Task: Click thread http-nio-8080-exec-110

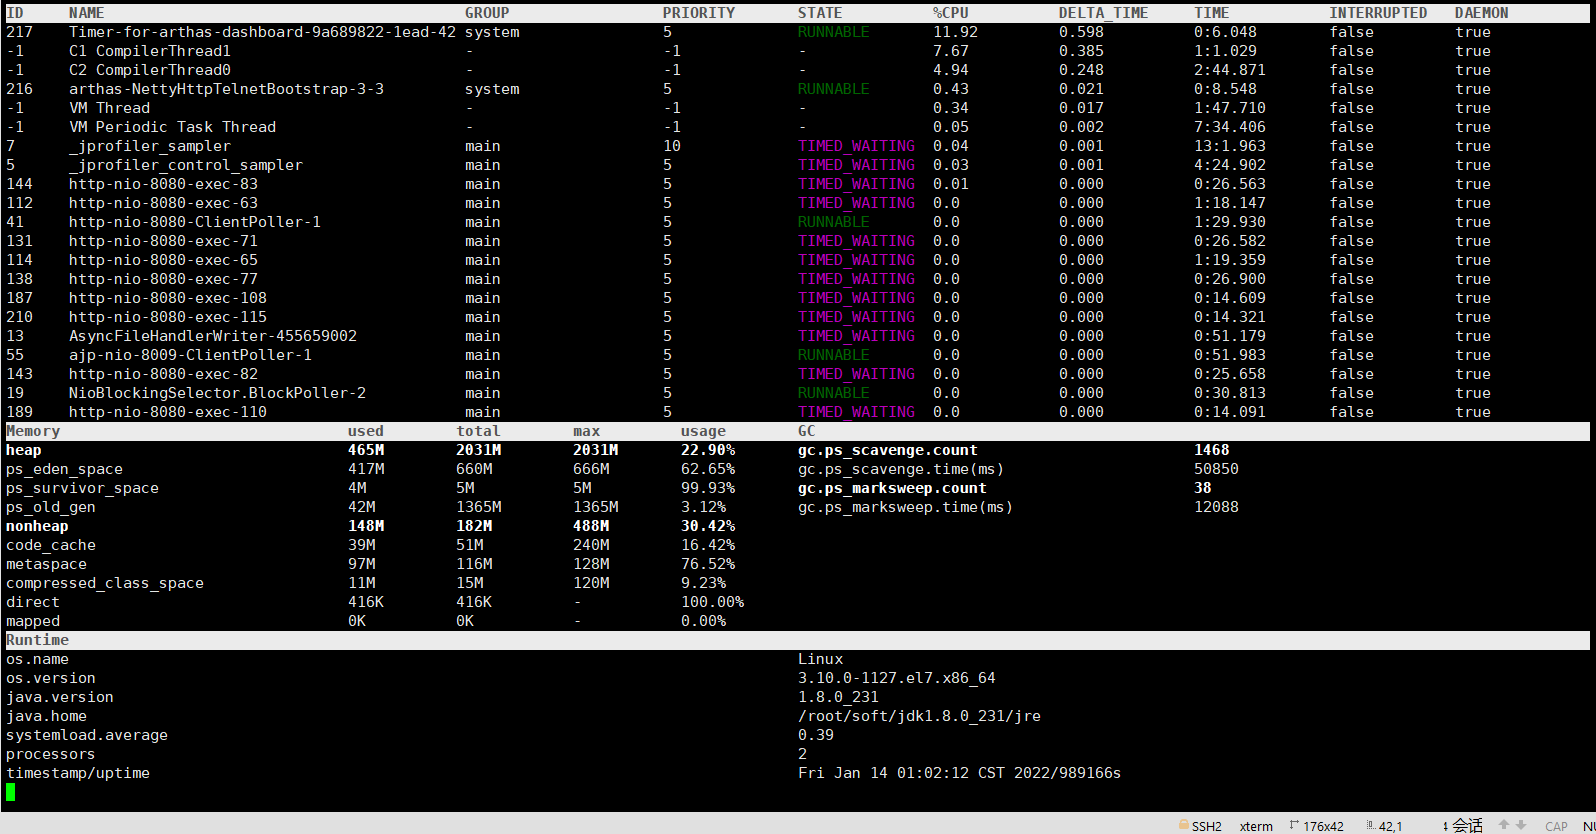Action: tap(168, 412)
